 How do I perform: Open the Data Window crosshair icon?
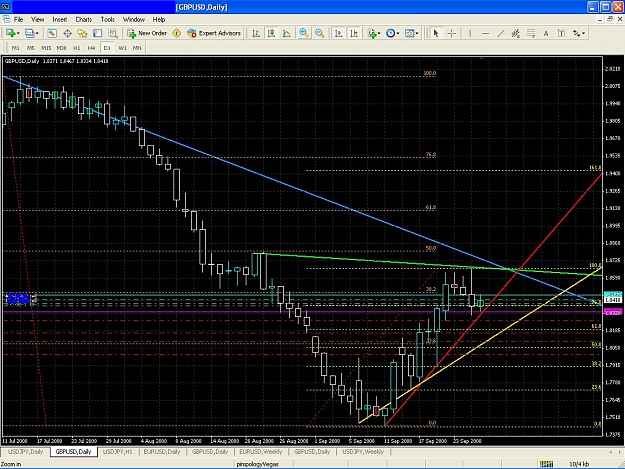point(67,33)
